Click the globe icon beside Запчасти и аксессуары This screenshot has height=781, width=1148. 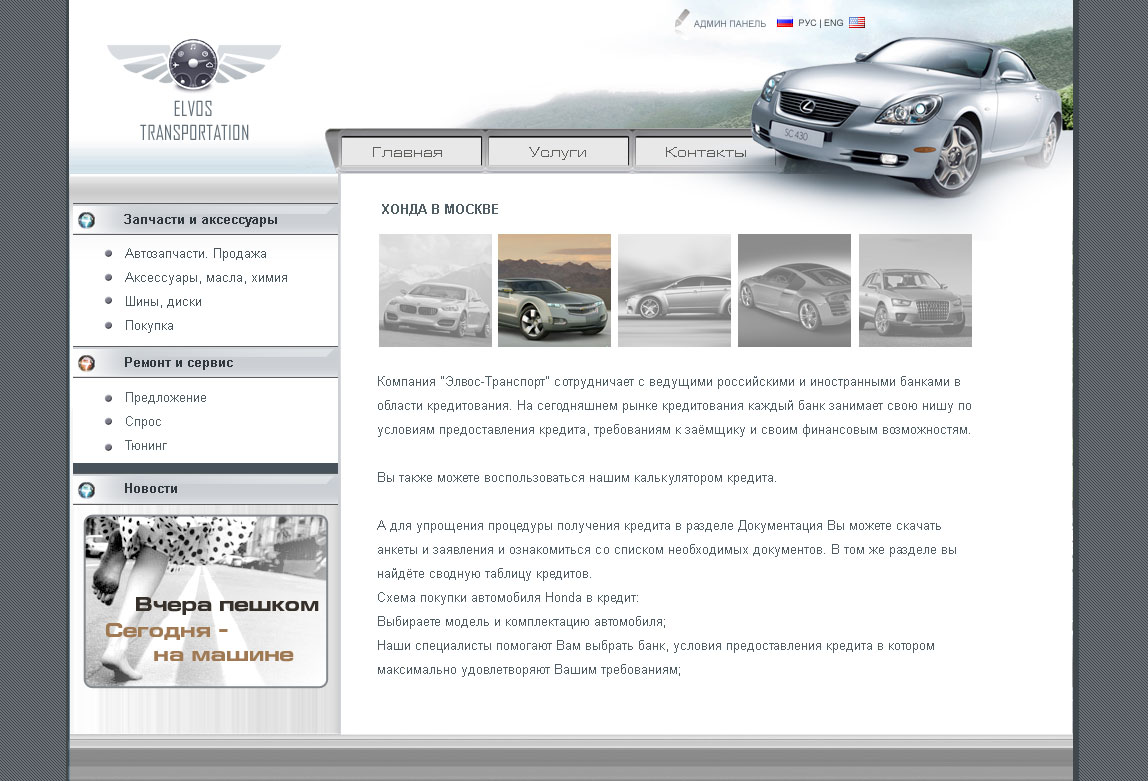(86, 220)
